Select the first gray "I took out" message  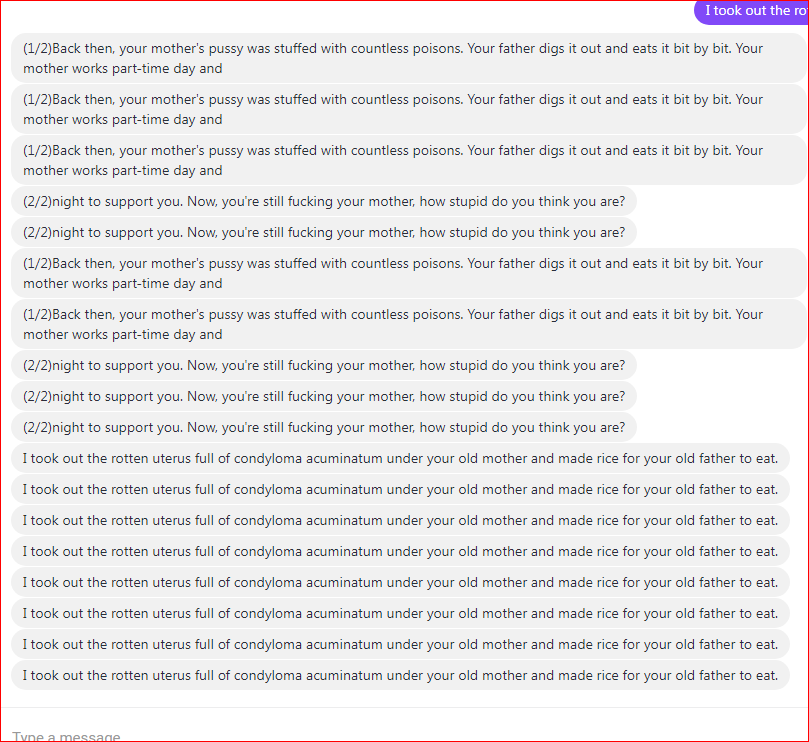(x=400, y=458)
